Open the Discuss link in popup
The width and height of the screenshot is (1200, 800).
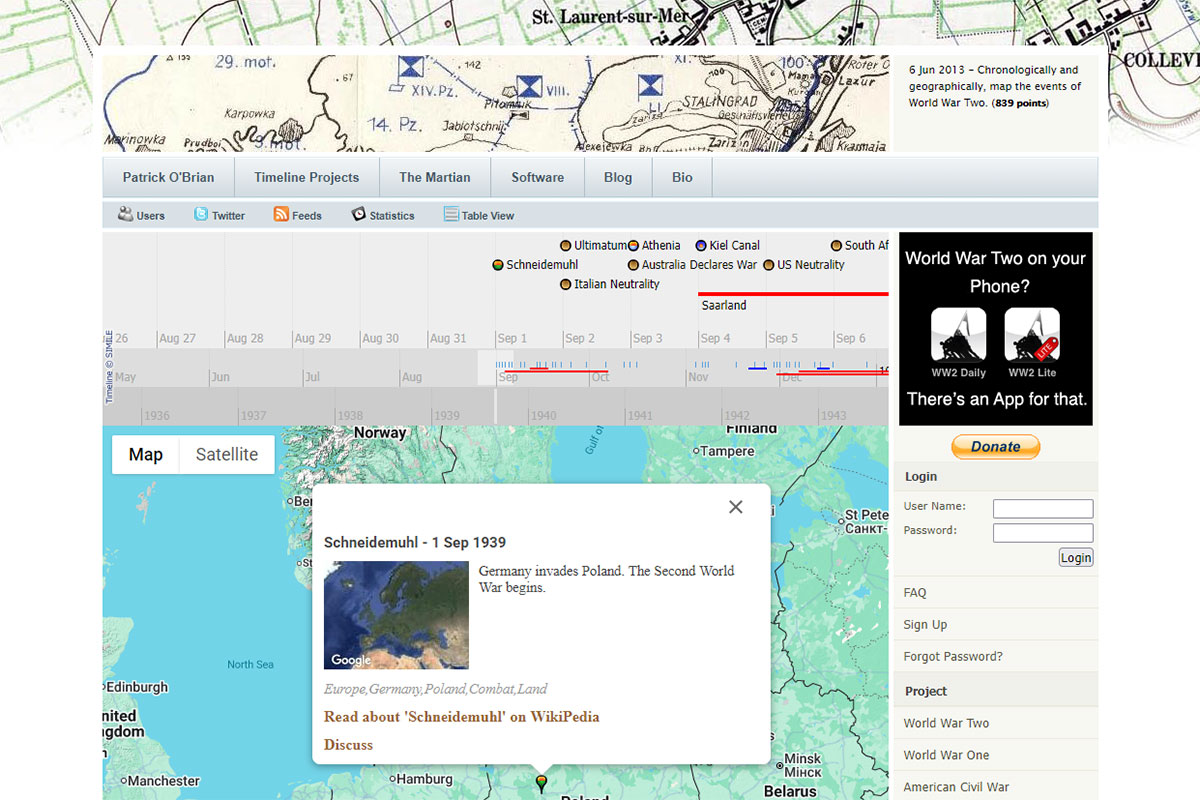348,745
